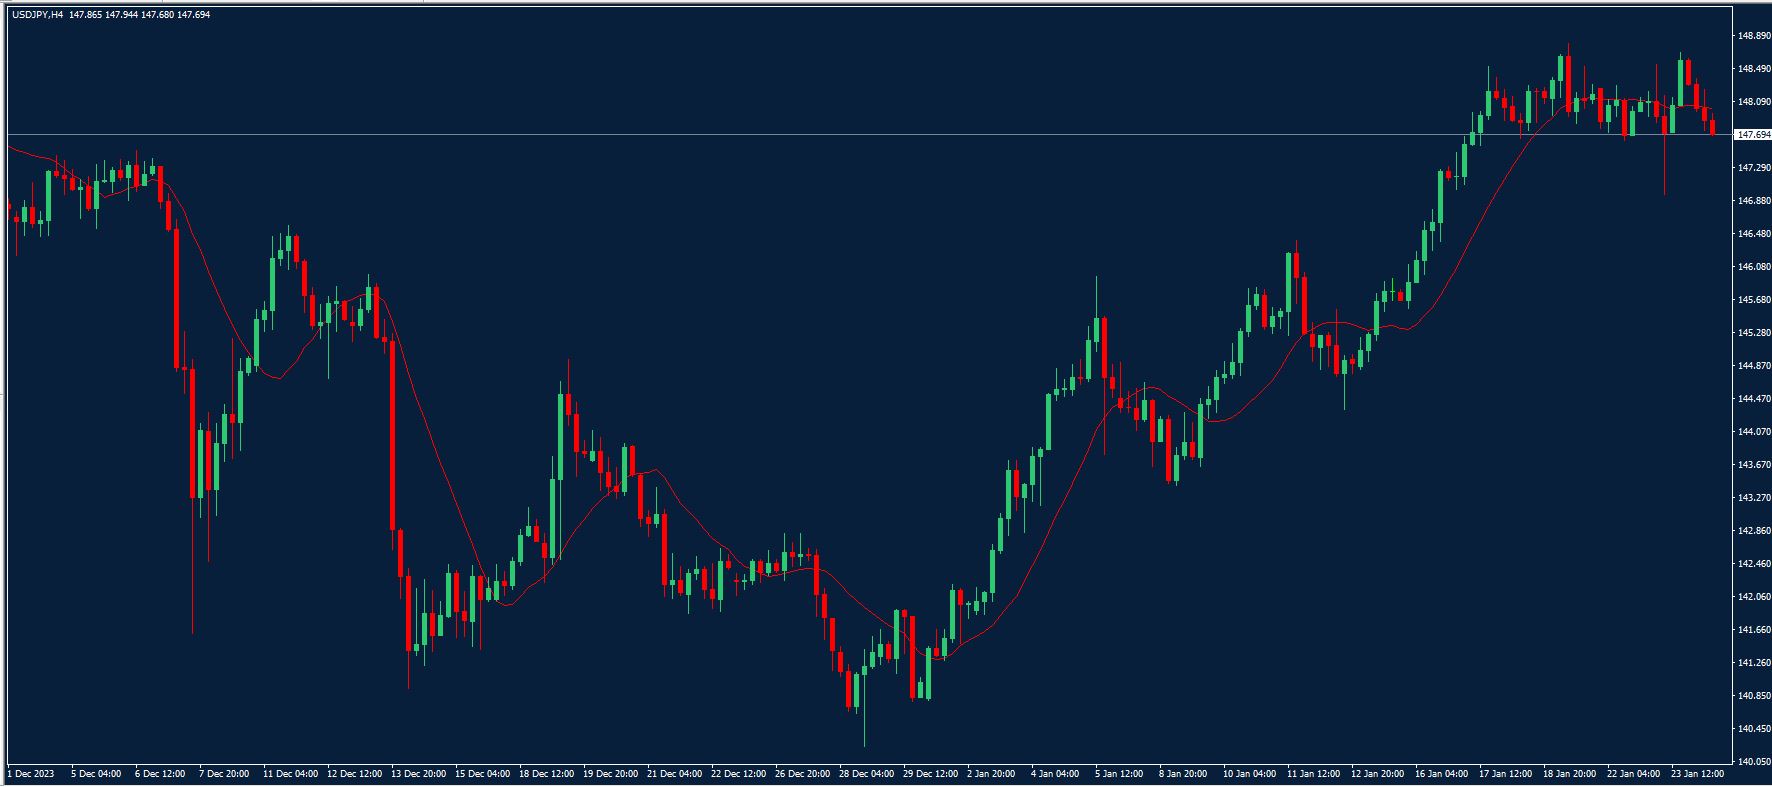Select the 28 Dec 04:00 time marker

867,773
